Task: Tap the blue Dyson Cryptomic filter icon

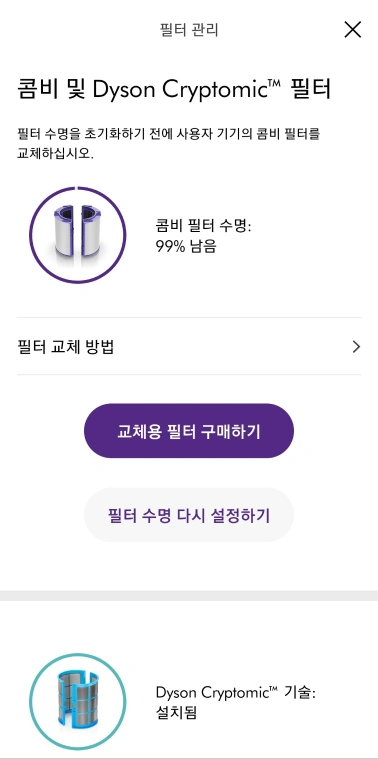Action: pos(77,697)
